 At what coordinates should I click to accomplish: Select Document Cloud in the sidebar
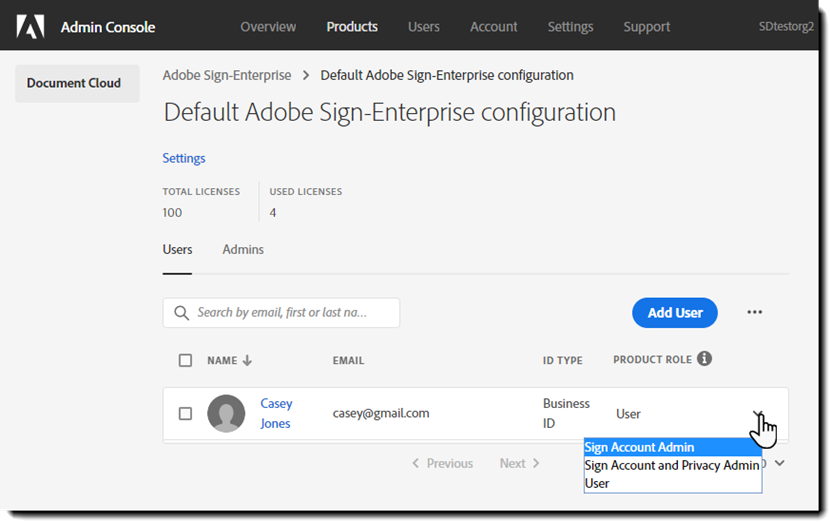click(x=74, y=83)
